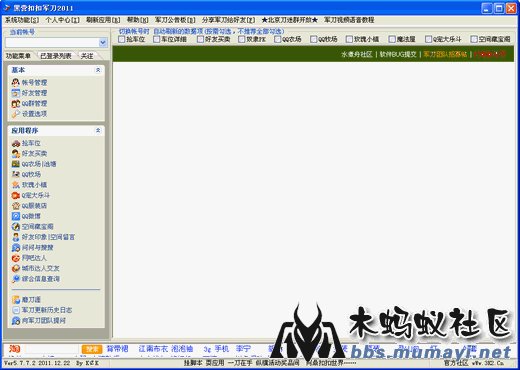Viewport: 520px width, 370px height.
Task: Open 军刀视频语音教程 menu item
Action: (349, 20)
